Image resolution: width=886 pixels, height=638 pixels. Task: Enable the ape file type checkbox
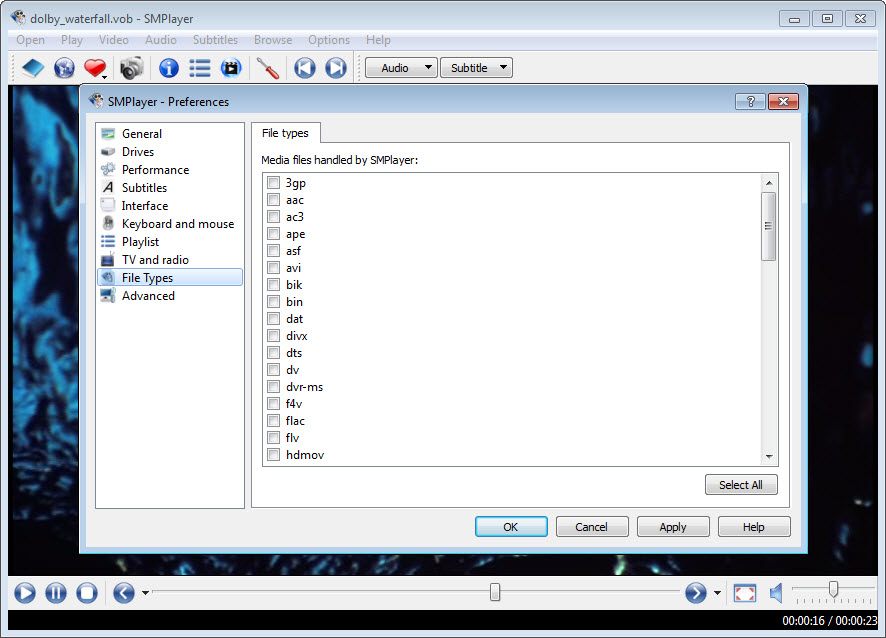pos(273,233)
